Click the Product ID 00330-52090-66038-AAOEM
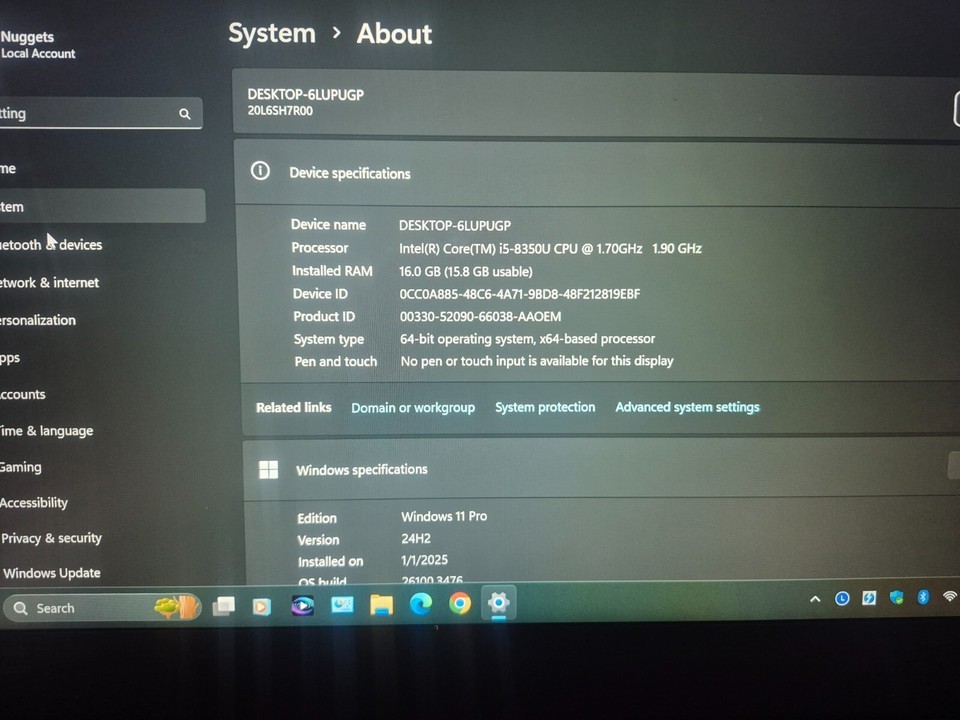The image size is (960, 720). point(481,317)
